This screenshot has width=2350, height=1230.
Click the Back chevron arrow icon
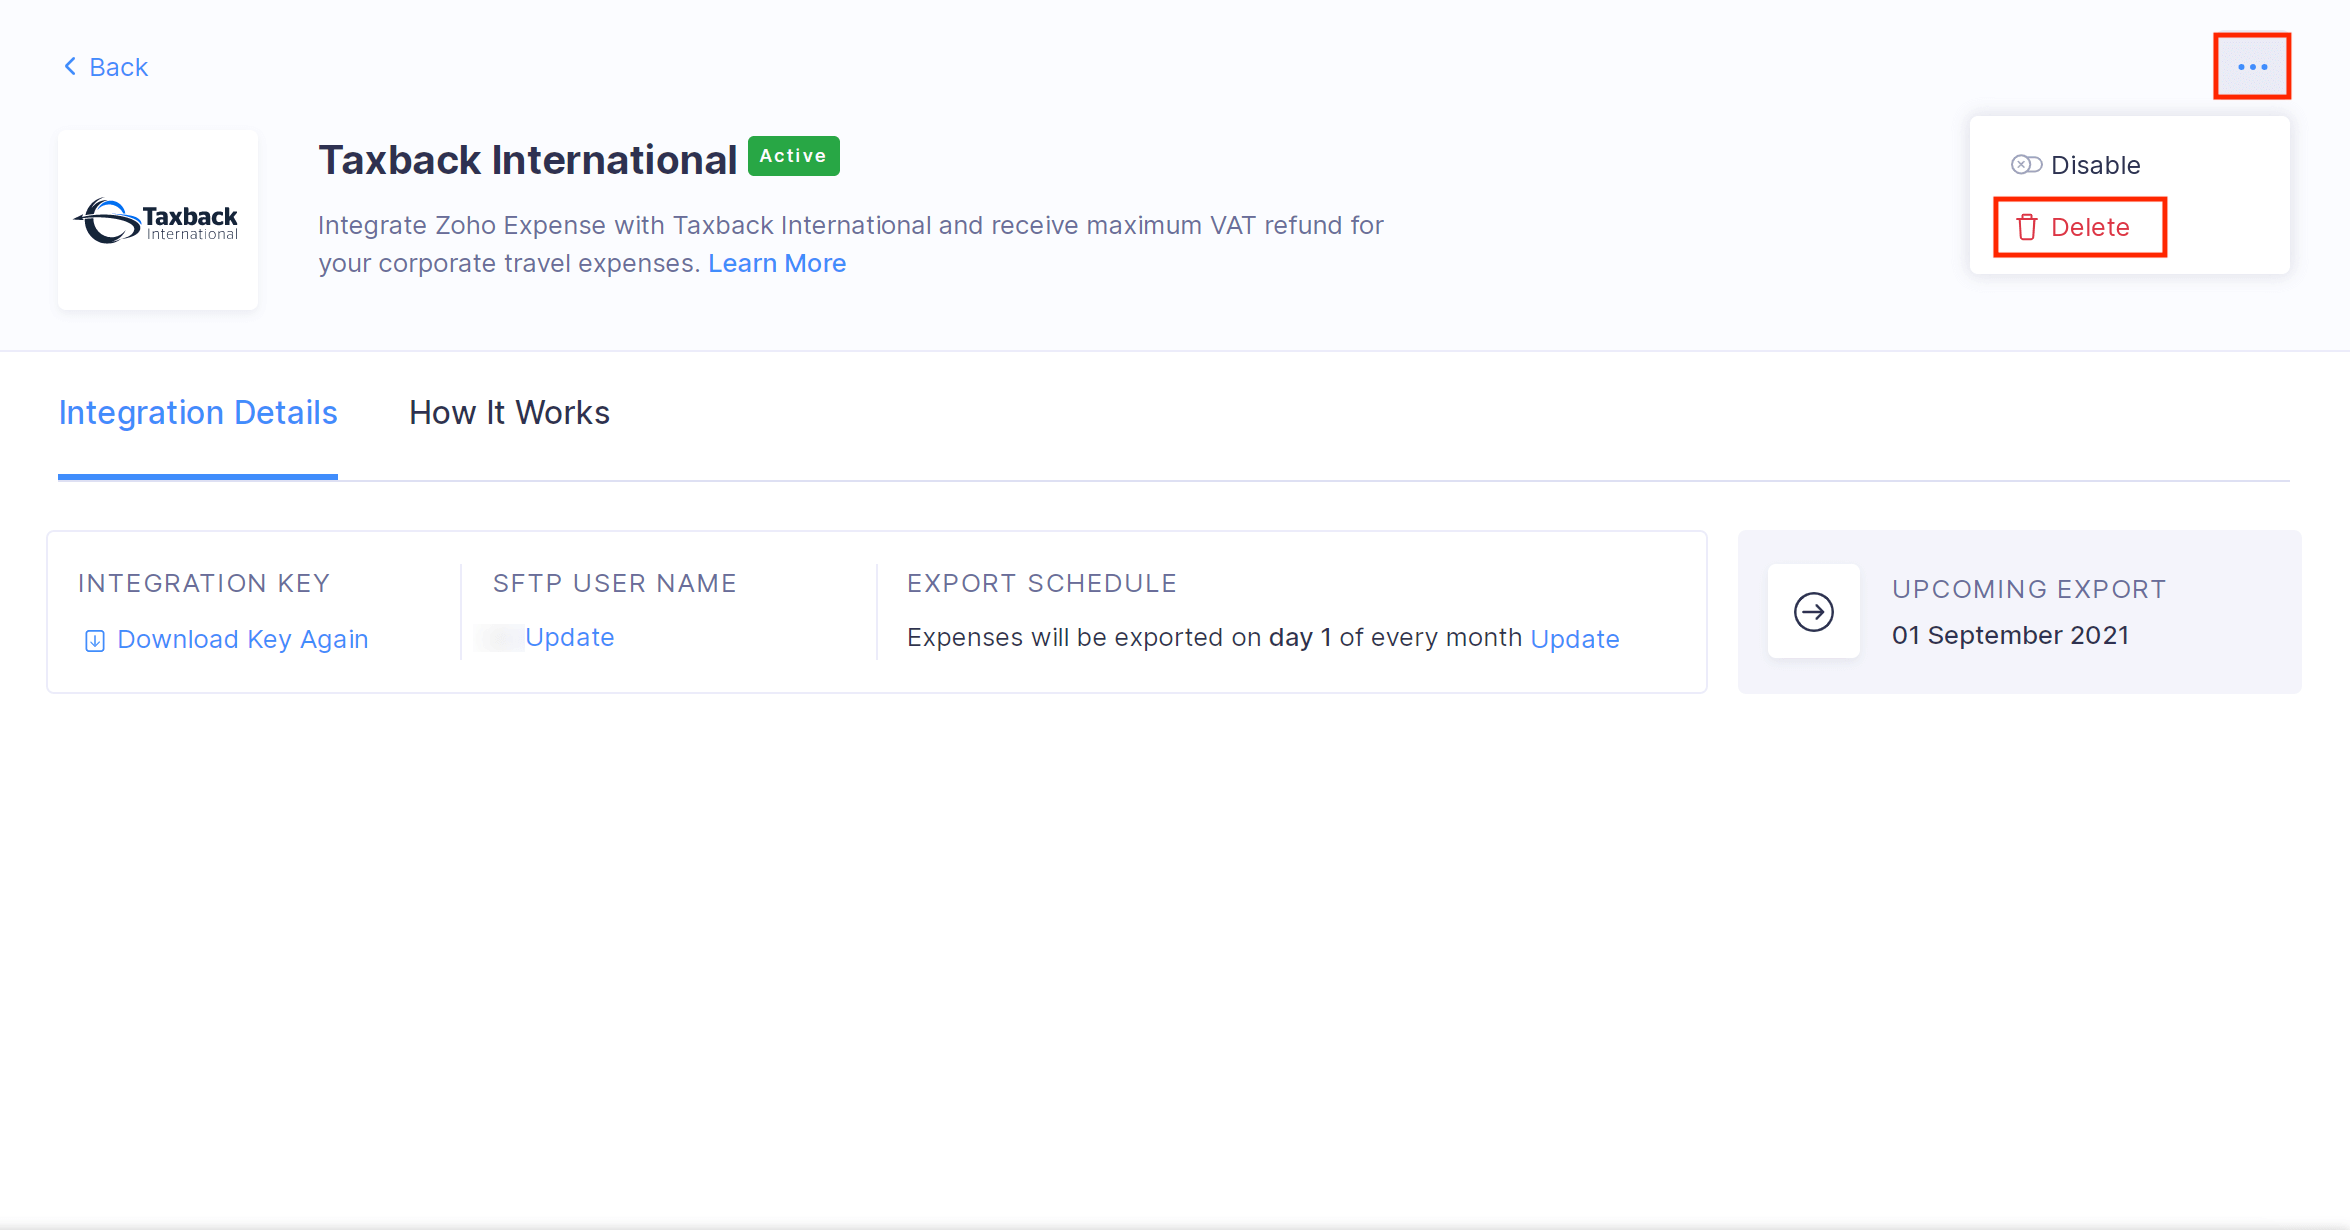tap(70, 67)
